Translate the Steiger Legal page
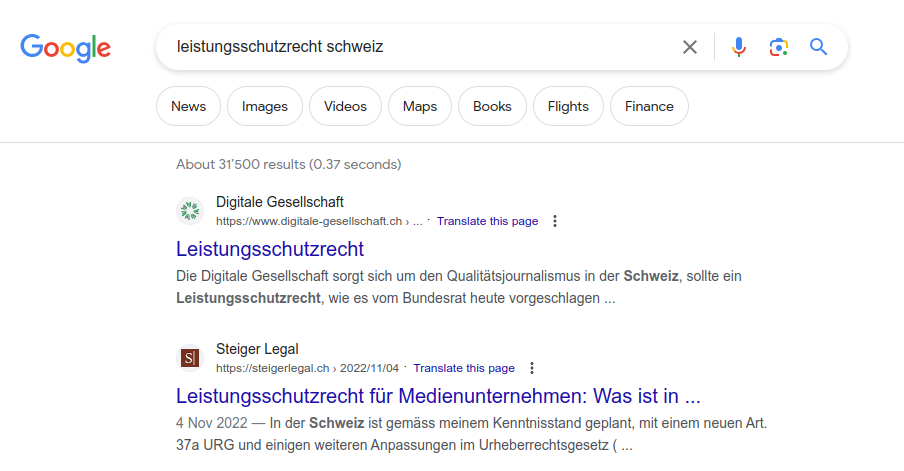This screenshot has width=904, height=471. pos(464,368)
